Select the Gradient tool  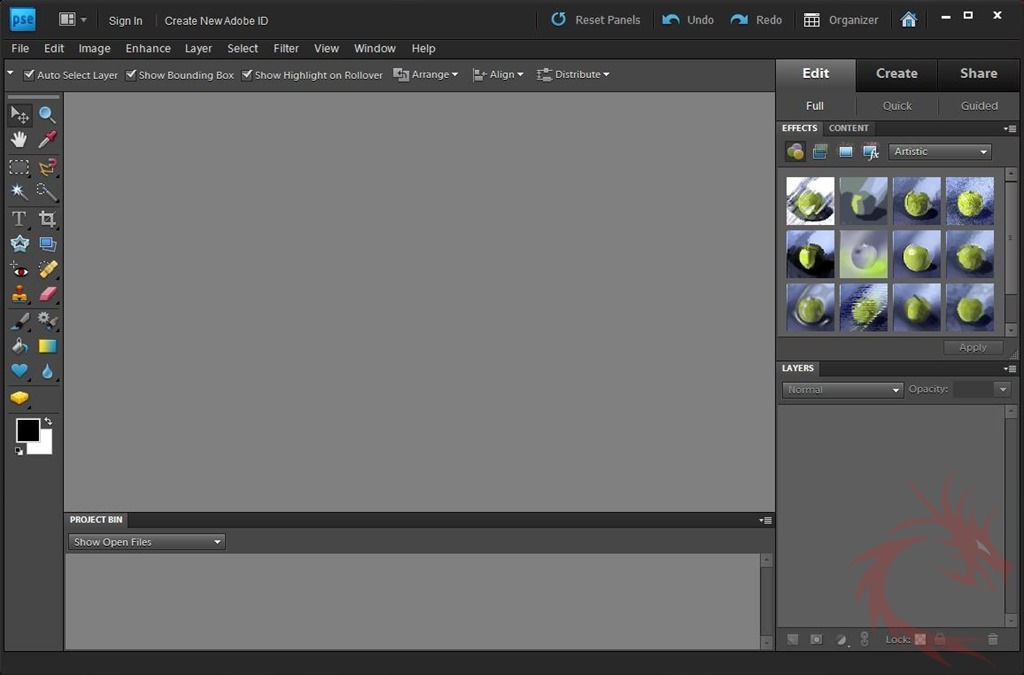[x=47, y=346]
